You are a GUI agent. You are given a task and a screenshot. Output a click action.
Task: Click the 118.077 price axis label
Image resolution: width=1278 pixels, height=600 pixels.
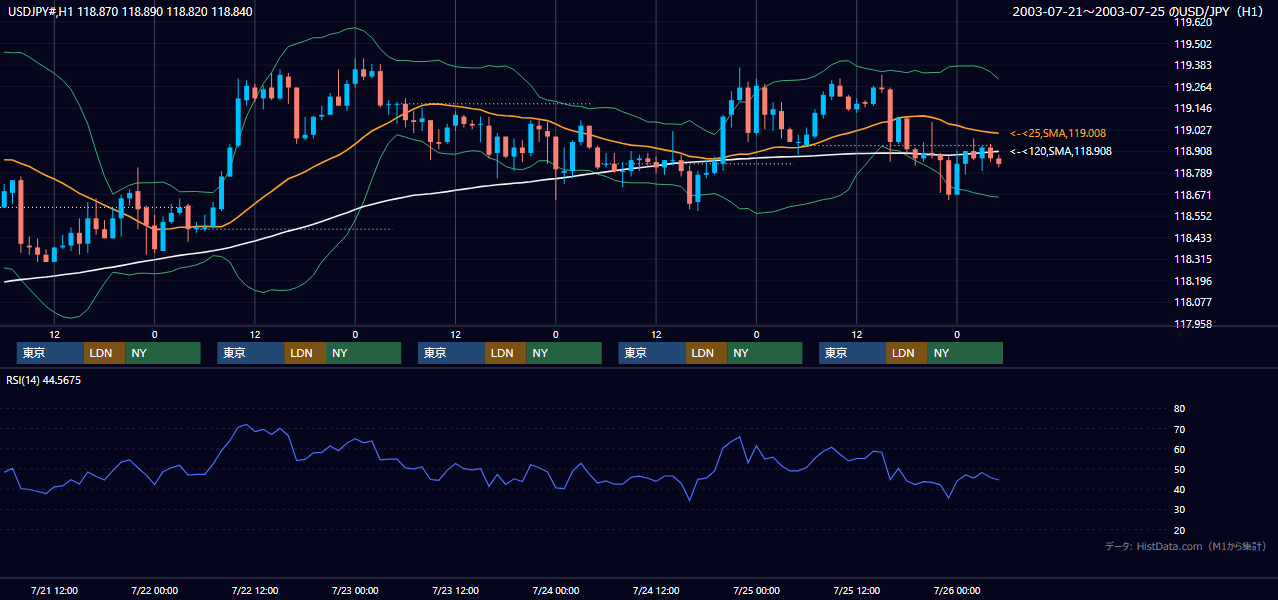click(1193, 302)
